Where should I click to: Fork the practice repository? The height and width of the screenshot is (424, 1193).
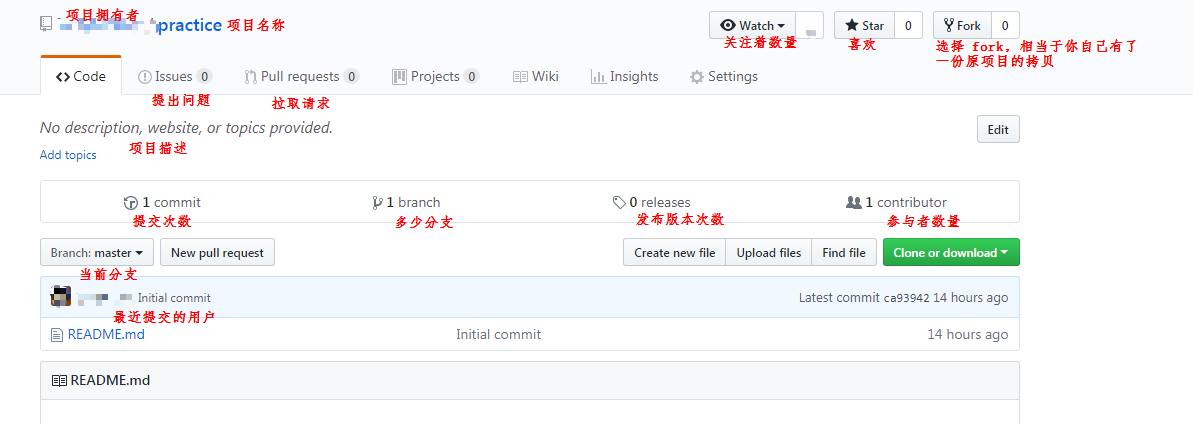pos(962,25)
